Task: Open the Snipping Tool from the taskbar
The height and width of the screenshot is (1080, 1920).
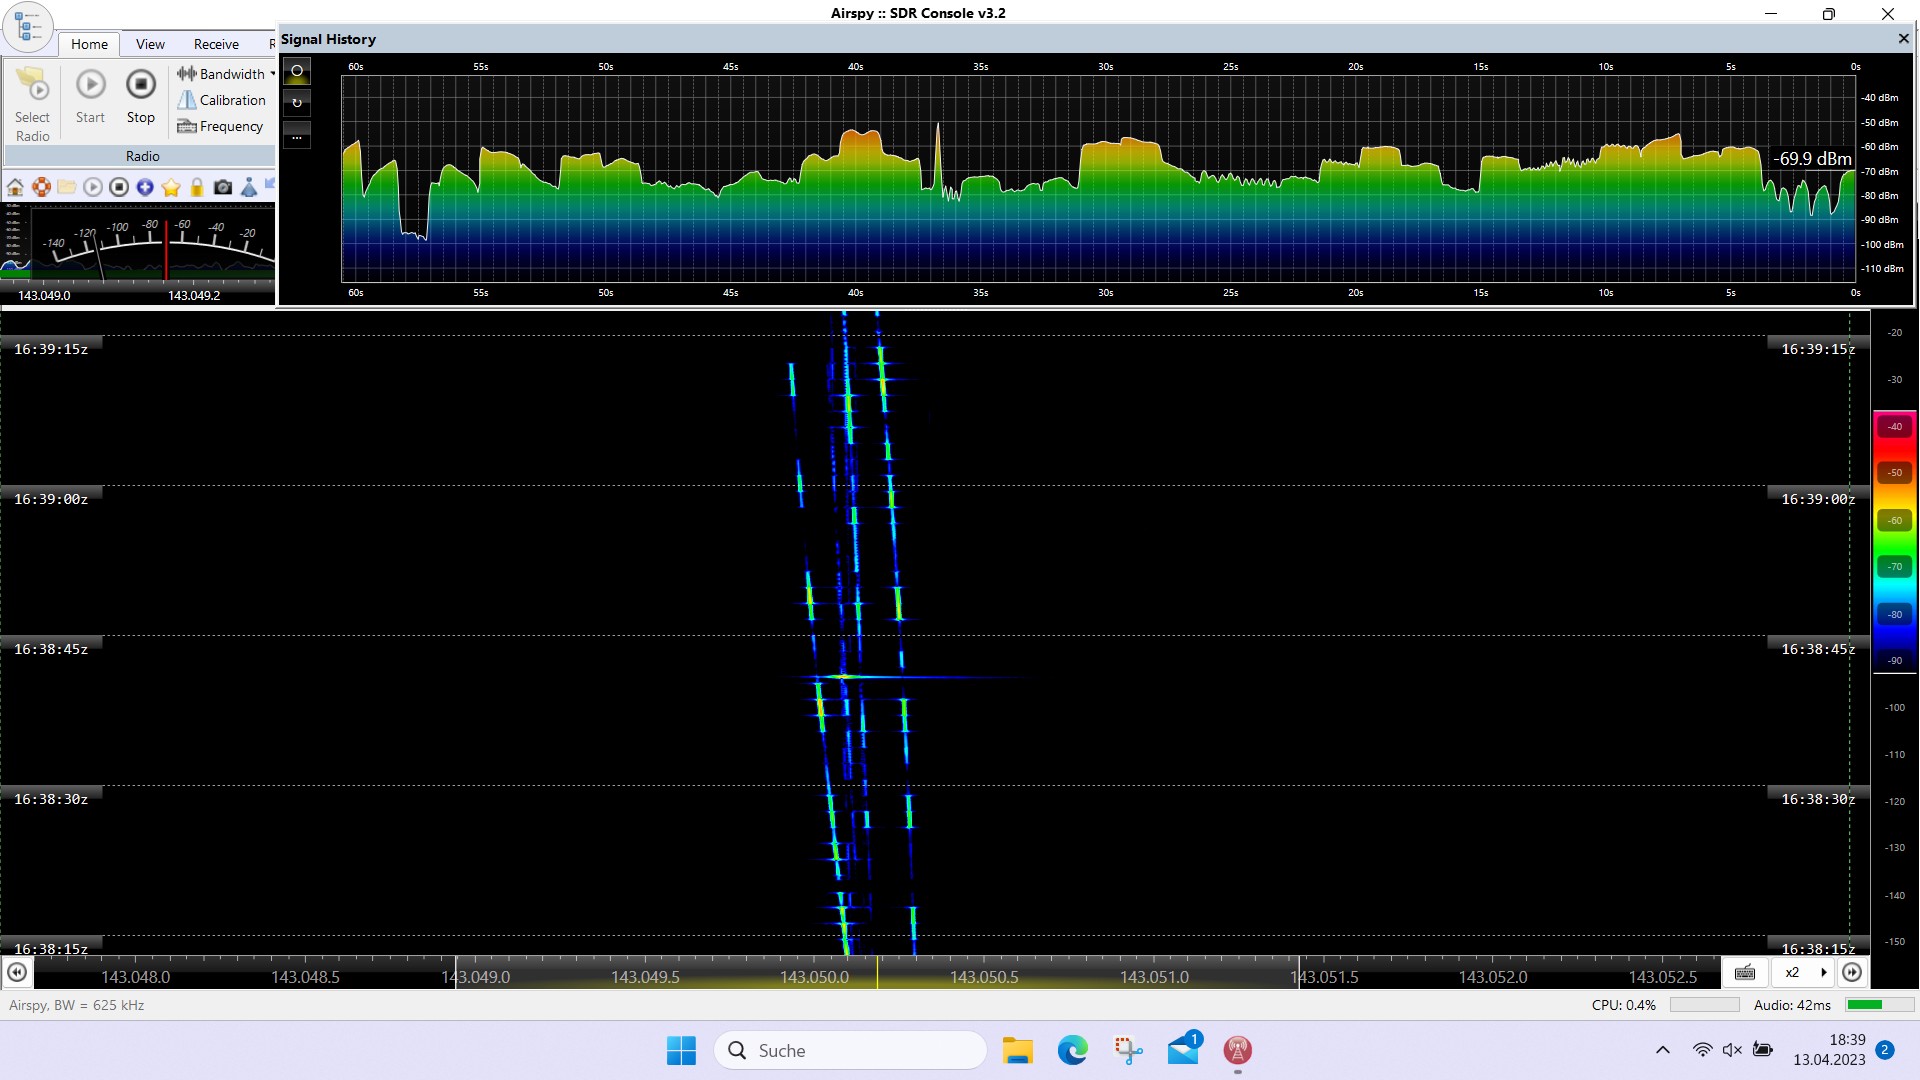Action: pyautogui.click(x=1128, y=1051)
